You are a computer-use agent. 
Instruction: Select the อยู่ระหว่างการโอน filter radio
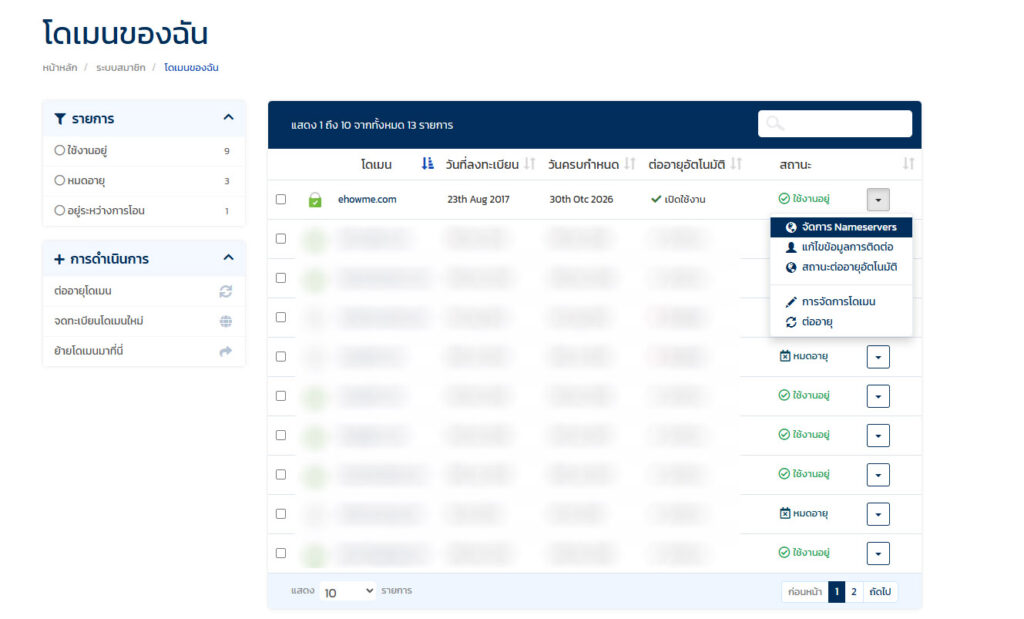59,210
